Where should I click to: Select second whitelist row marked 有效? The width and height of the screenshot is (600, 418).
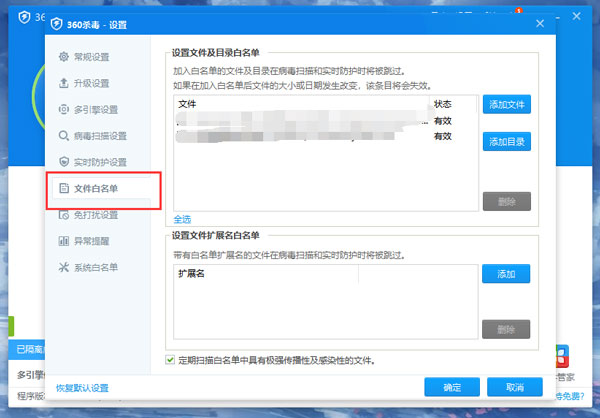click(325, 136)
